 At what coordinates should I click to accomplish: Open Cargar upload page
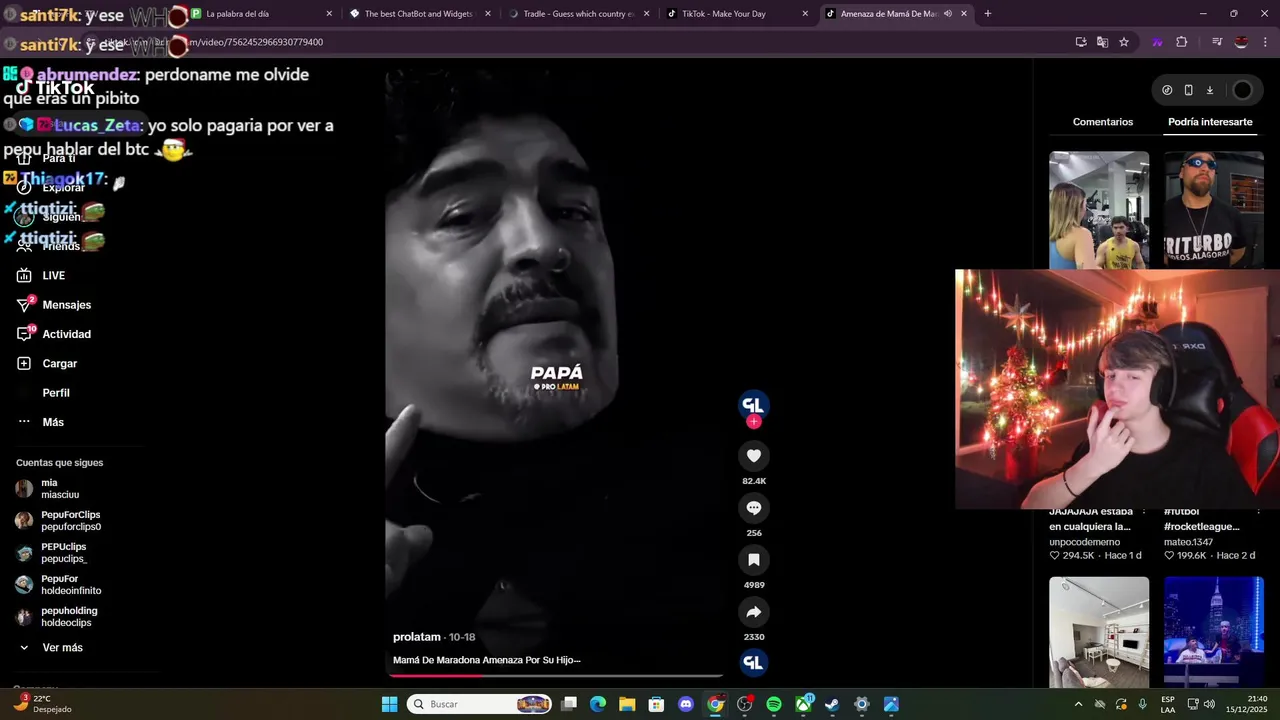(59, 364)
